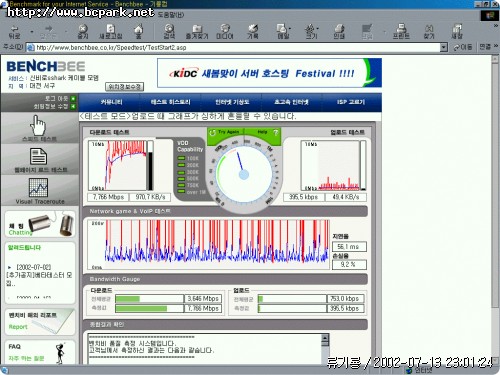The image size is (500, 375).
Task: Expand the Back button history arrow
Action: [x=32, y=32]
